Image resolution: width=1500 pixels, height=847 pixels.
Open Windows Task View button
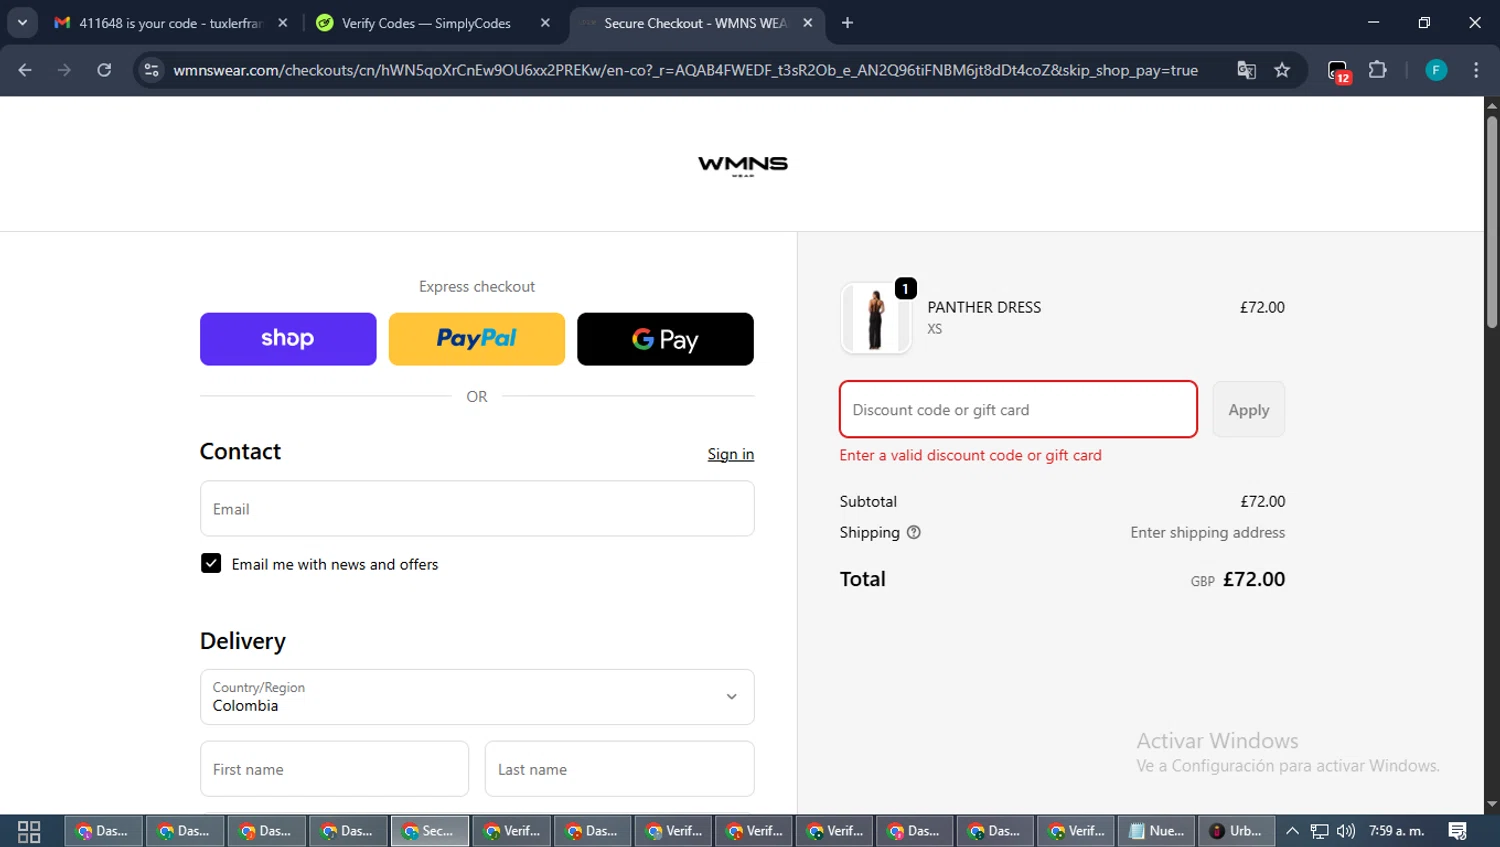(29, 831)
